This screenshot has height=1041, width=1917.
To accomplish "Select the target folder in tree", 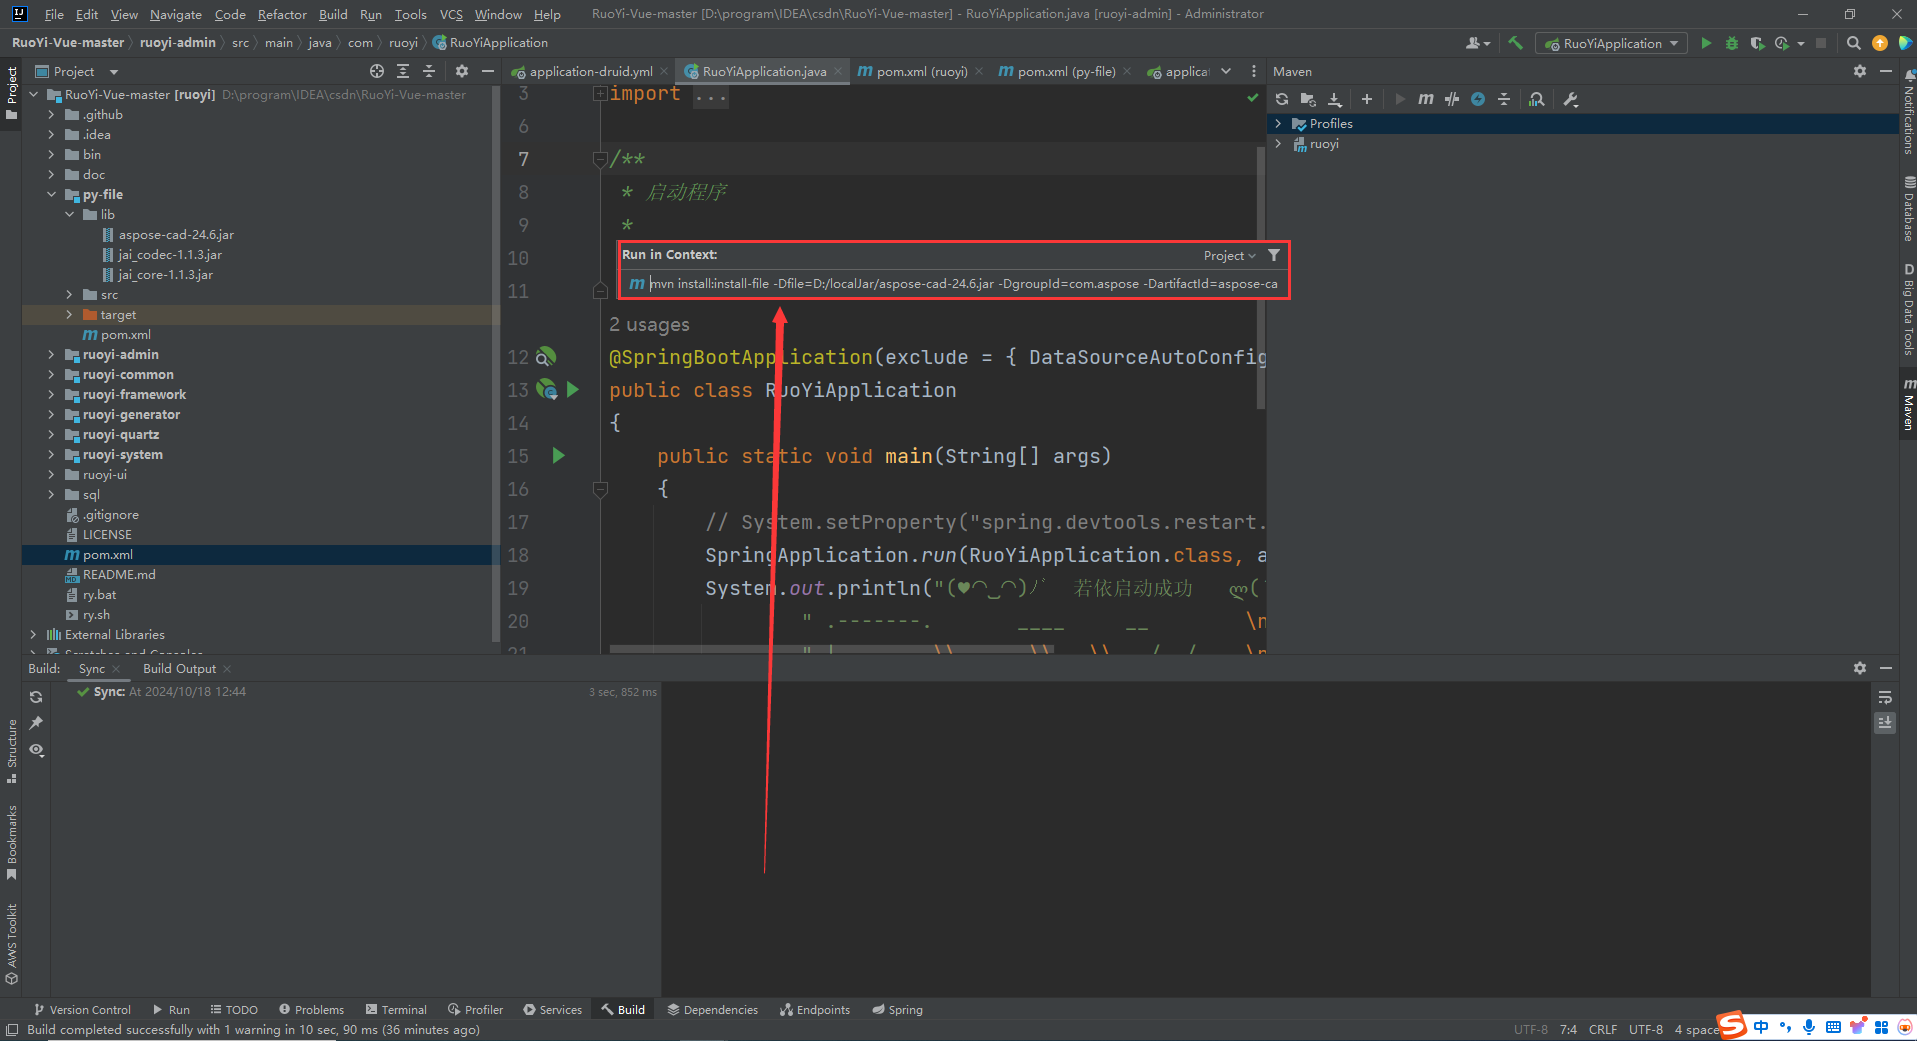I will [118, 314].
